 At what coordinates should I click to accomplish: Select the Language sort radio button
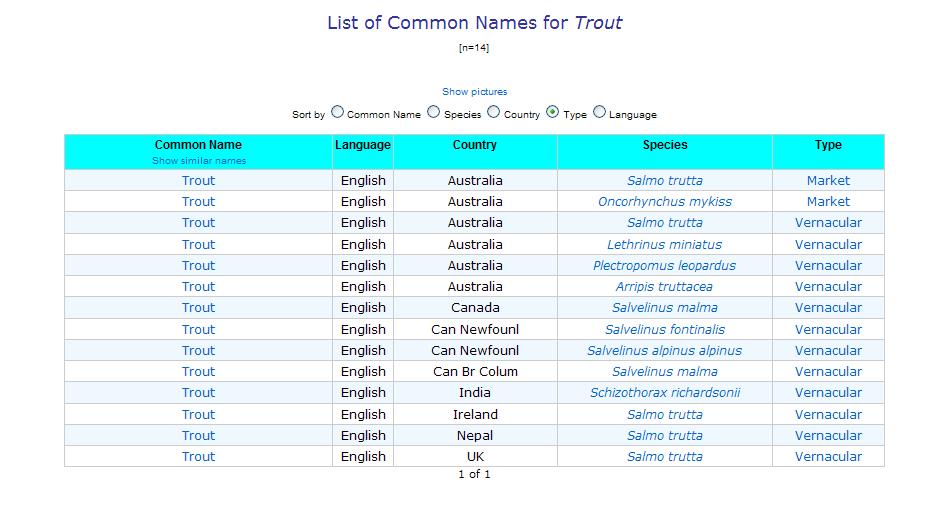point(599,113)
